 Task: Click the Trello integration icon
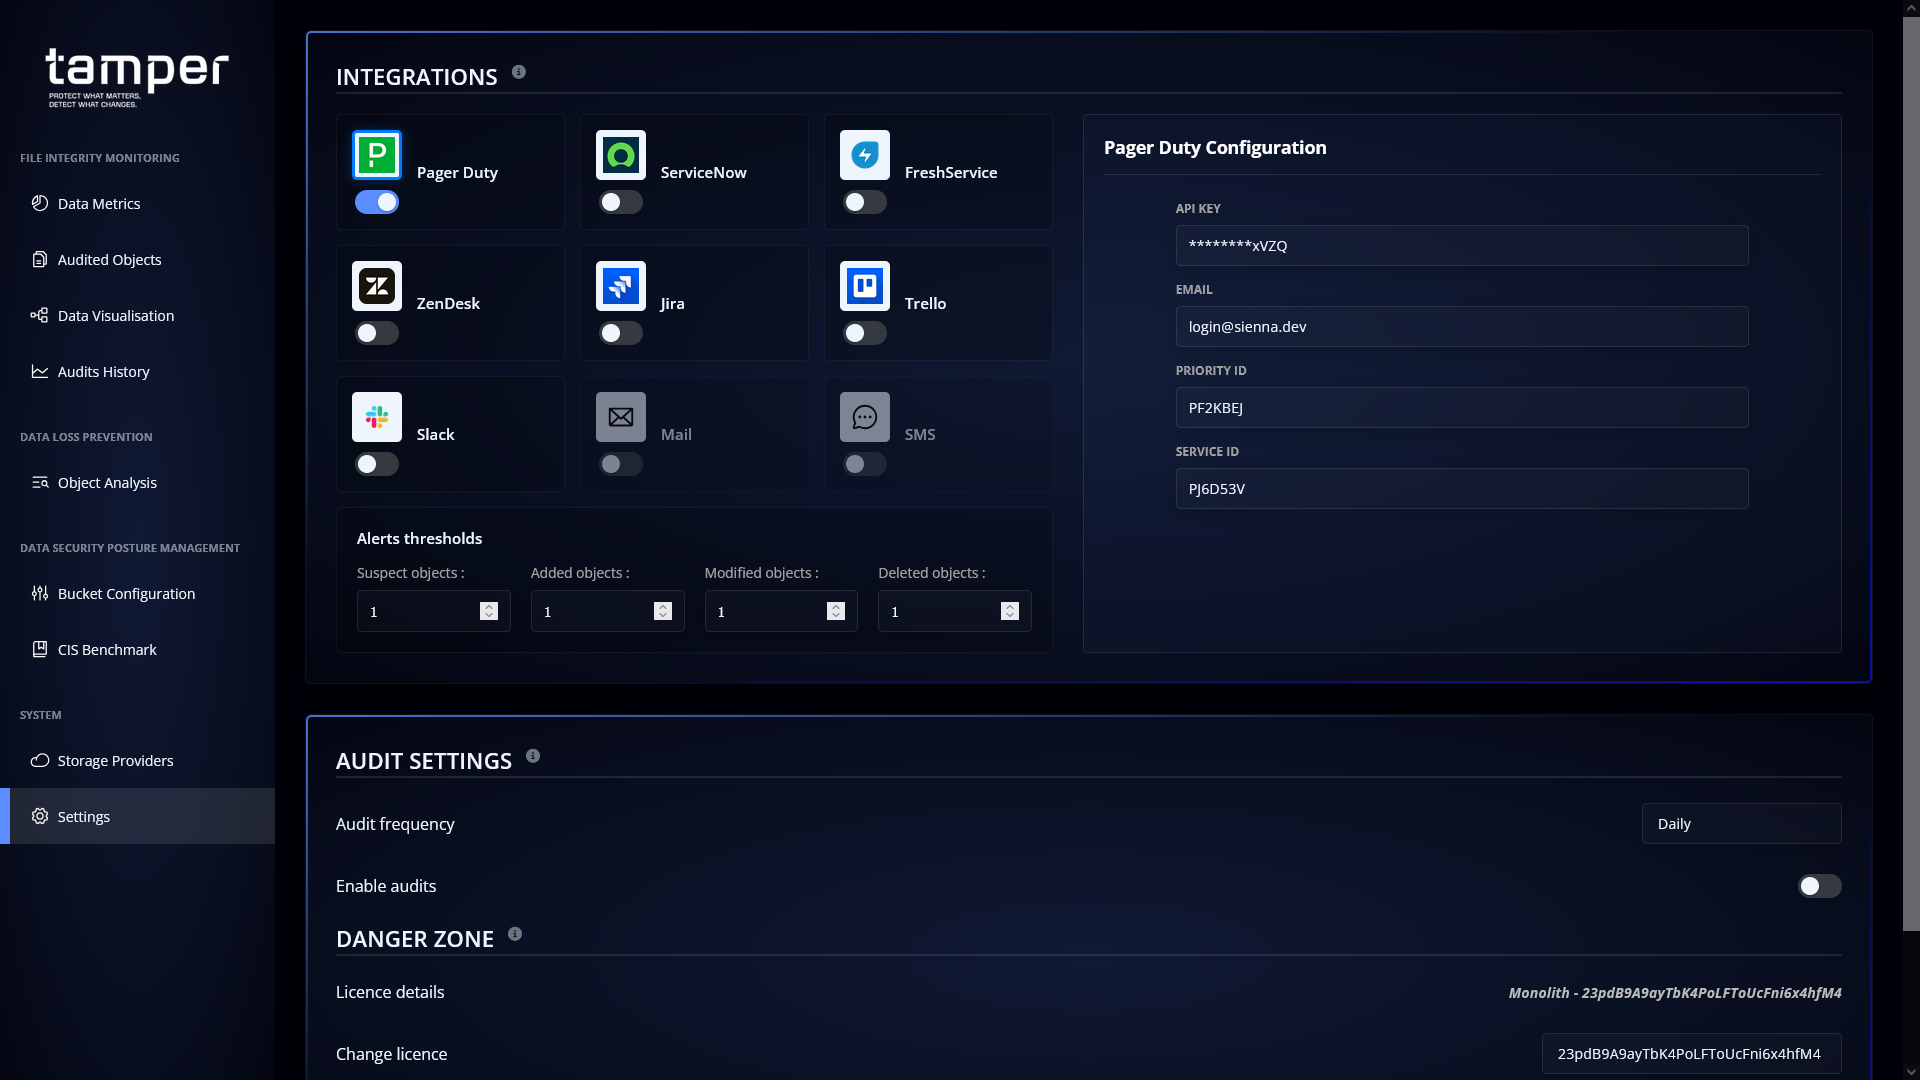coord(864,286)
